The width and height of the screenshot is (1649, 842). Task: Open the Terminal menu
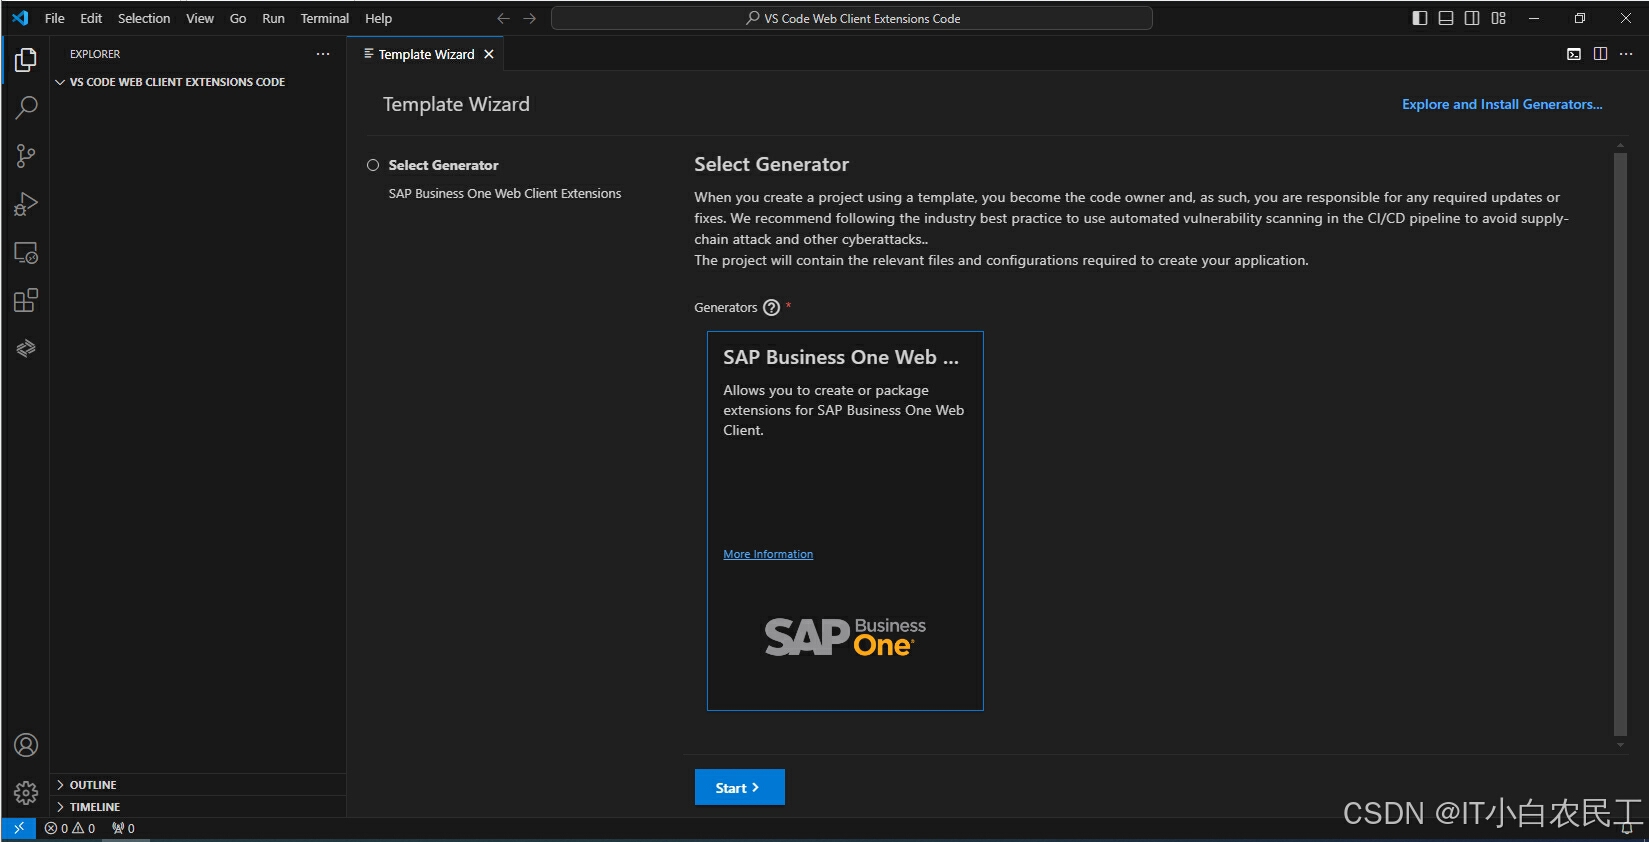click(x=325, y=18)
